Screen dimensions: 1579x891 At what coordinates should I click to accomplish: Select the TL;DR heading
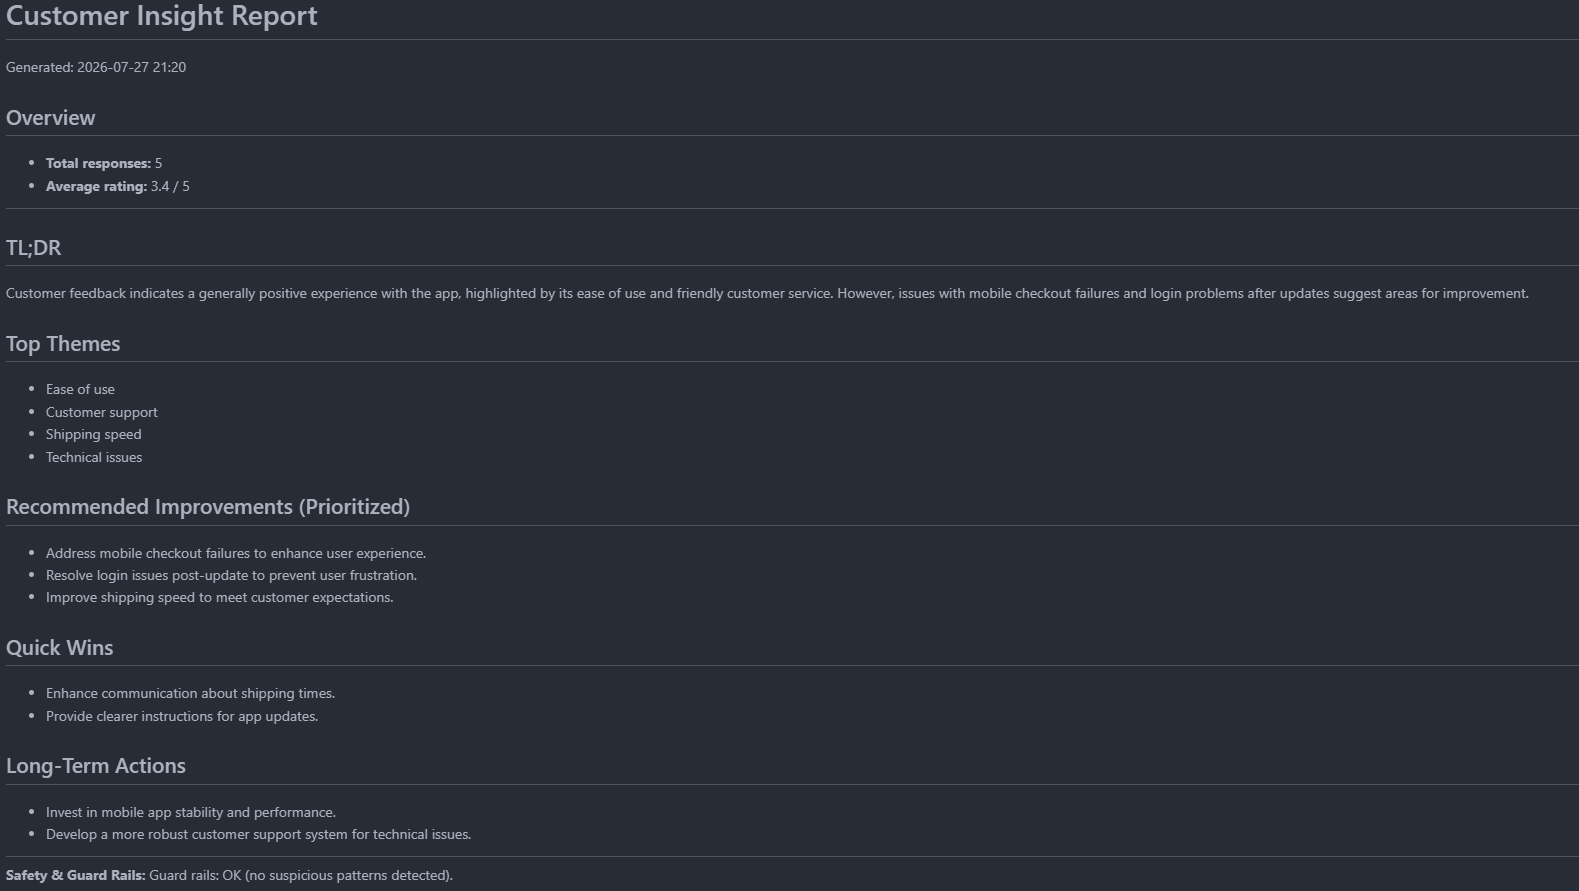pyautogui.click(x=33, y=248)
